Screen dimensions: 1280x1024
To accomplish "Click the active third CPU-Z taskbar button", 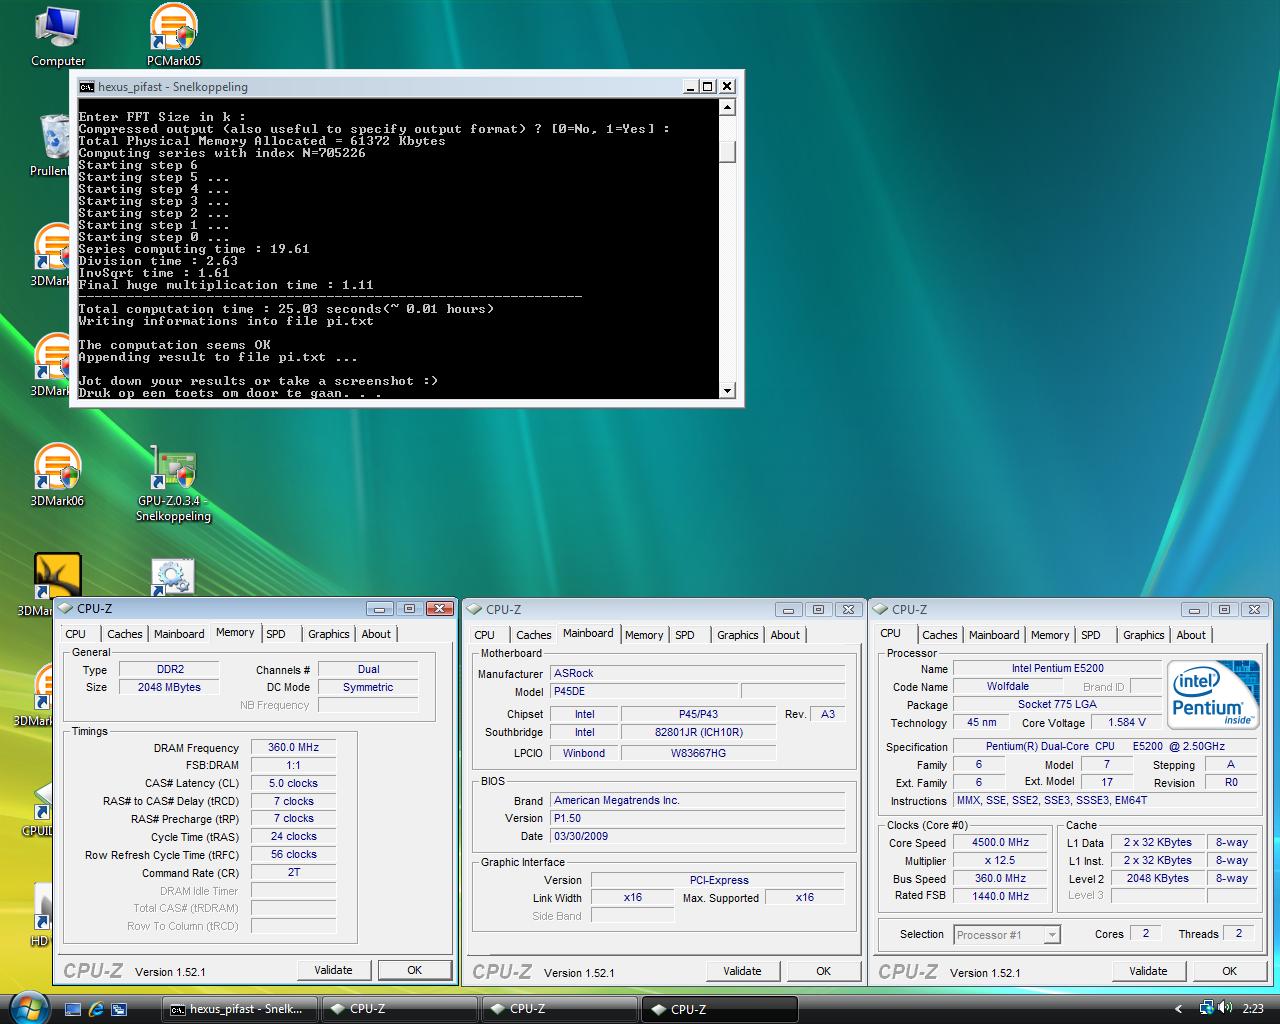I will [x=720, y=1009].
